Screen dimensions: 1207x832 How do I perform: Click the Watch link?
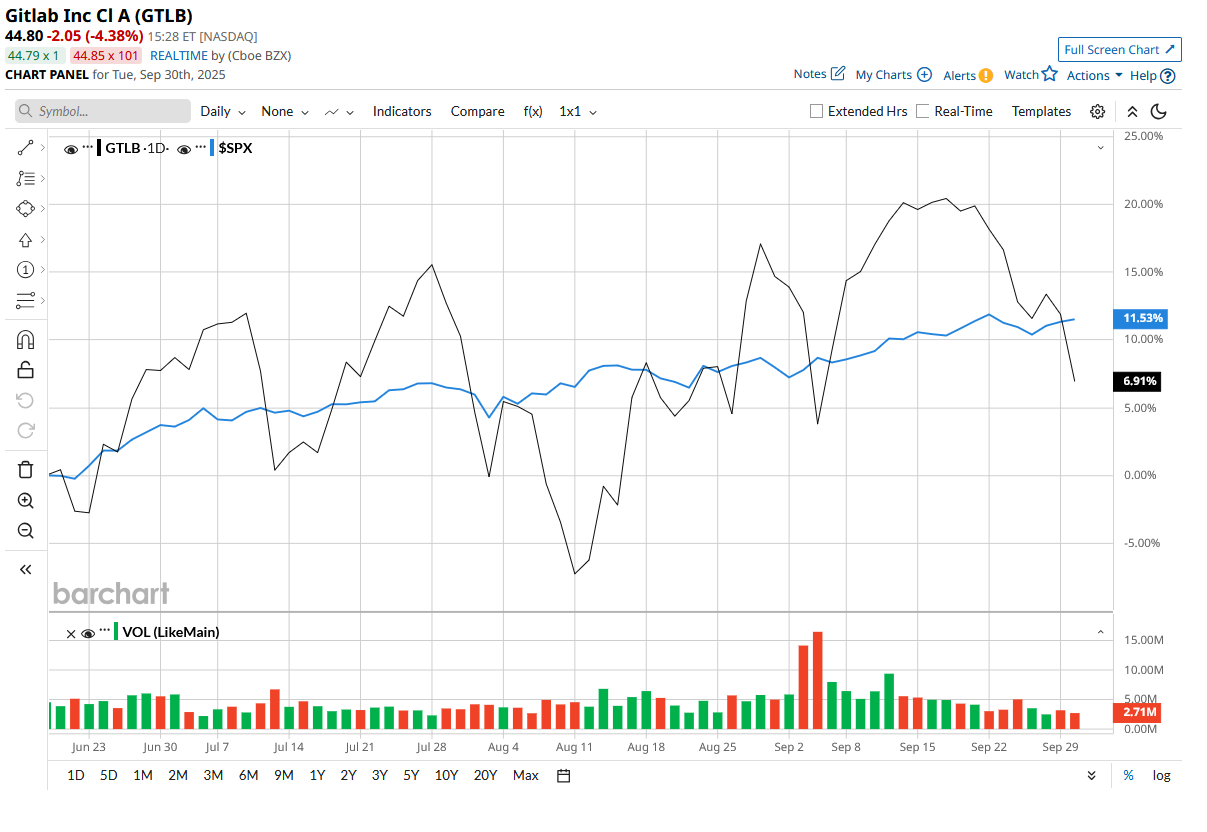click(1021, 74)
